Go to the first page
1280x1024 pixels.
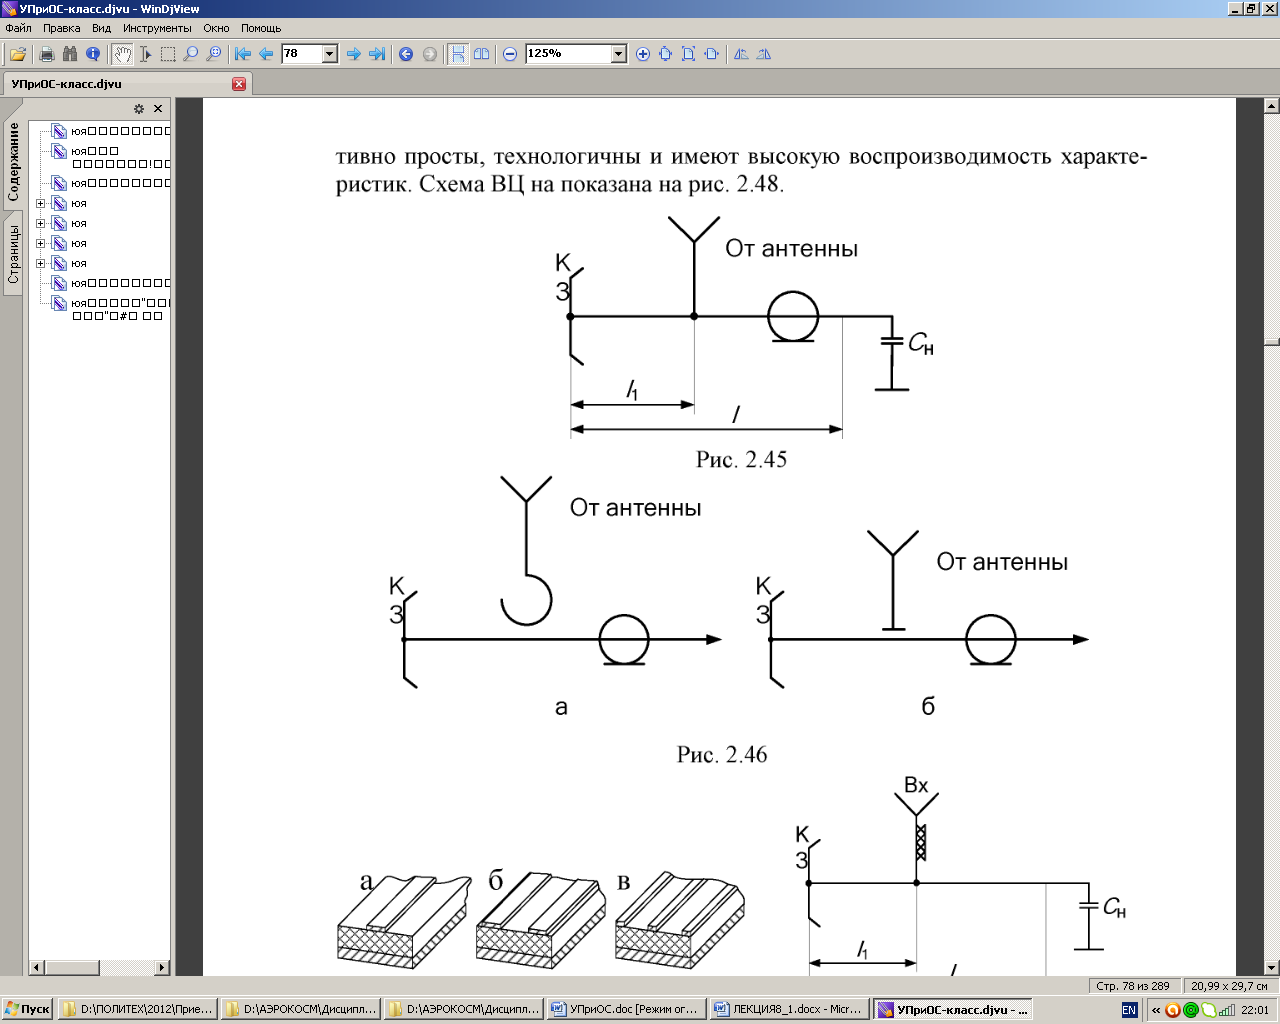[x=243, y=54]
